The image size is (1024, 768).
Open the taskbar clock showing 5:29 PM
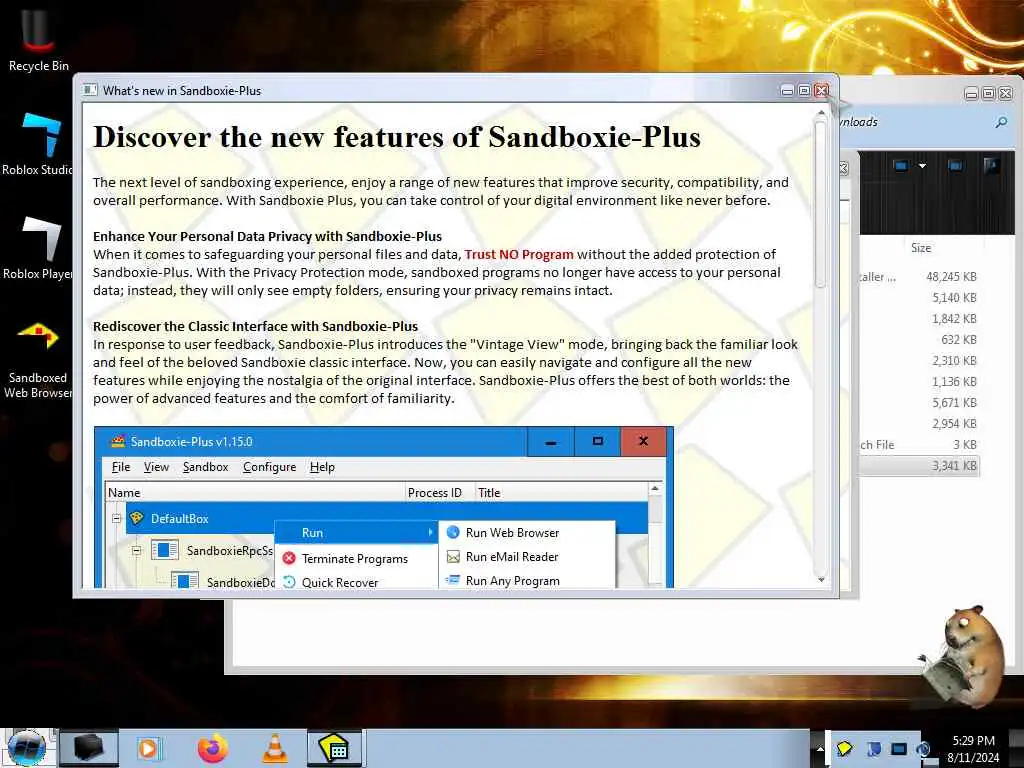(x=973, y=748)
